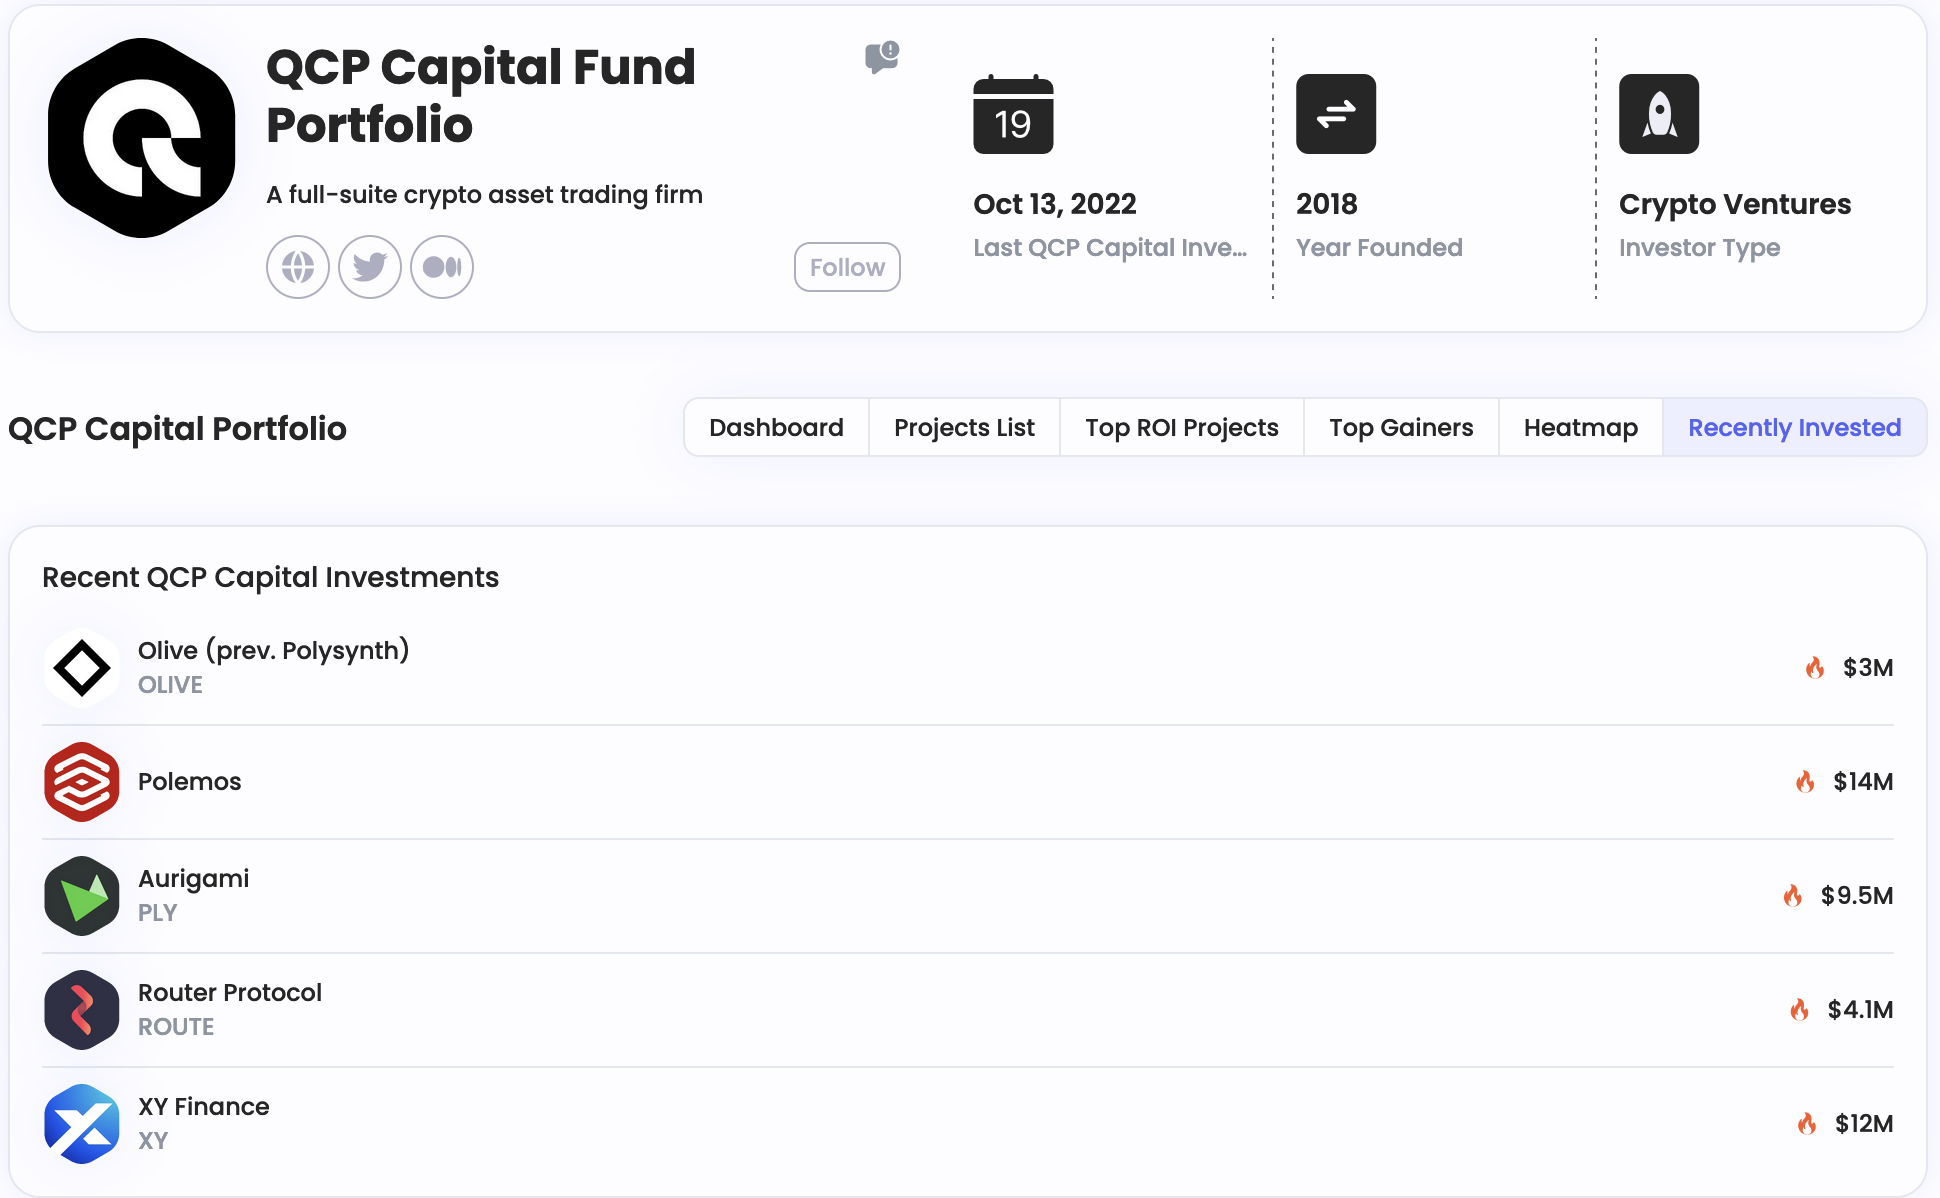Click the flame icon beside $4.1M
The image size is (1940, 1198).
pos(1800,1009)
